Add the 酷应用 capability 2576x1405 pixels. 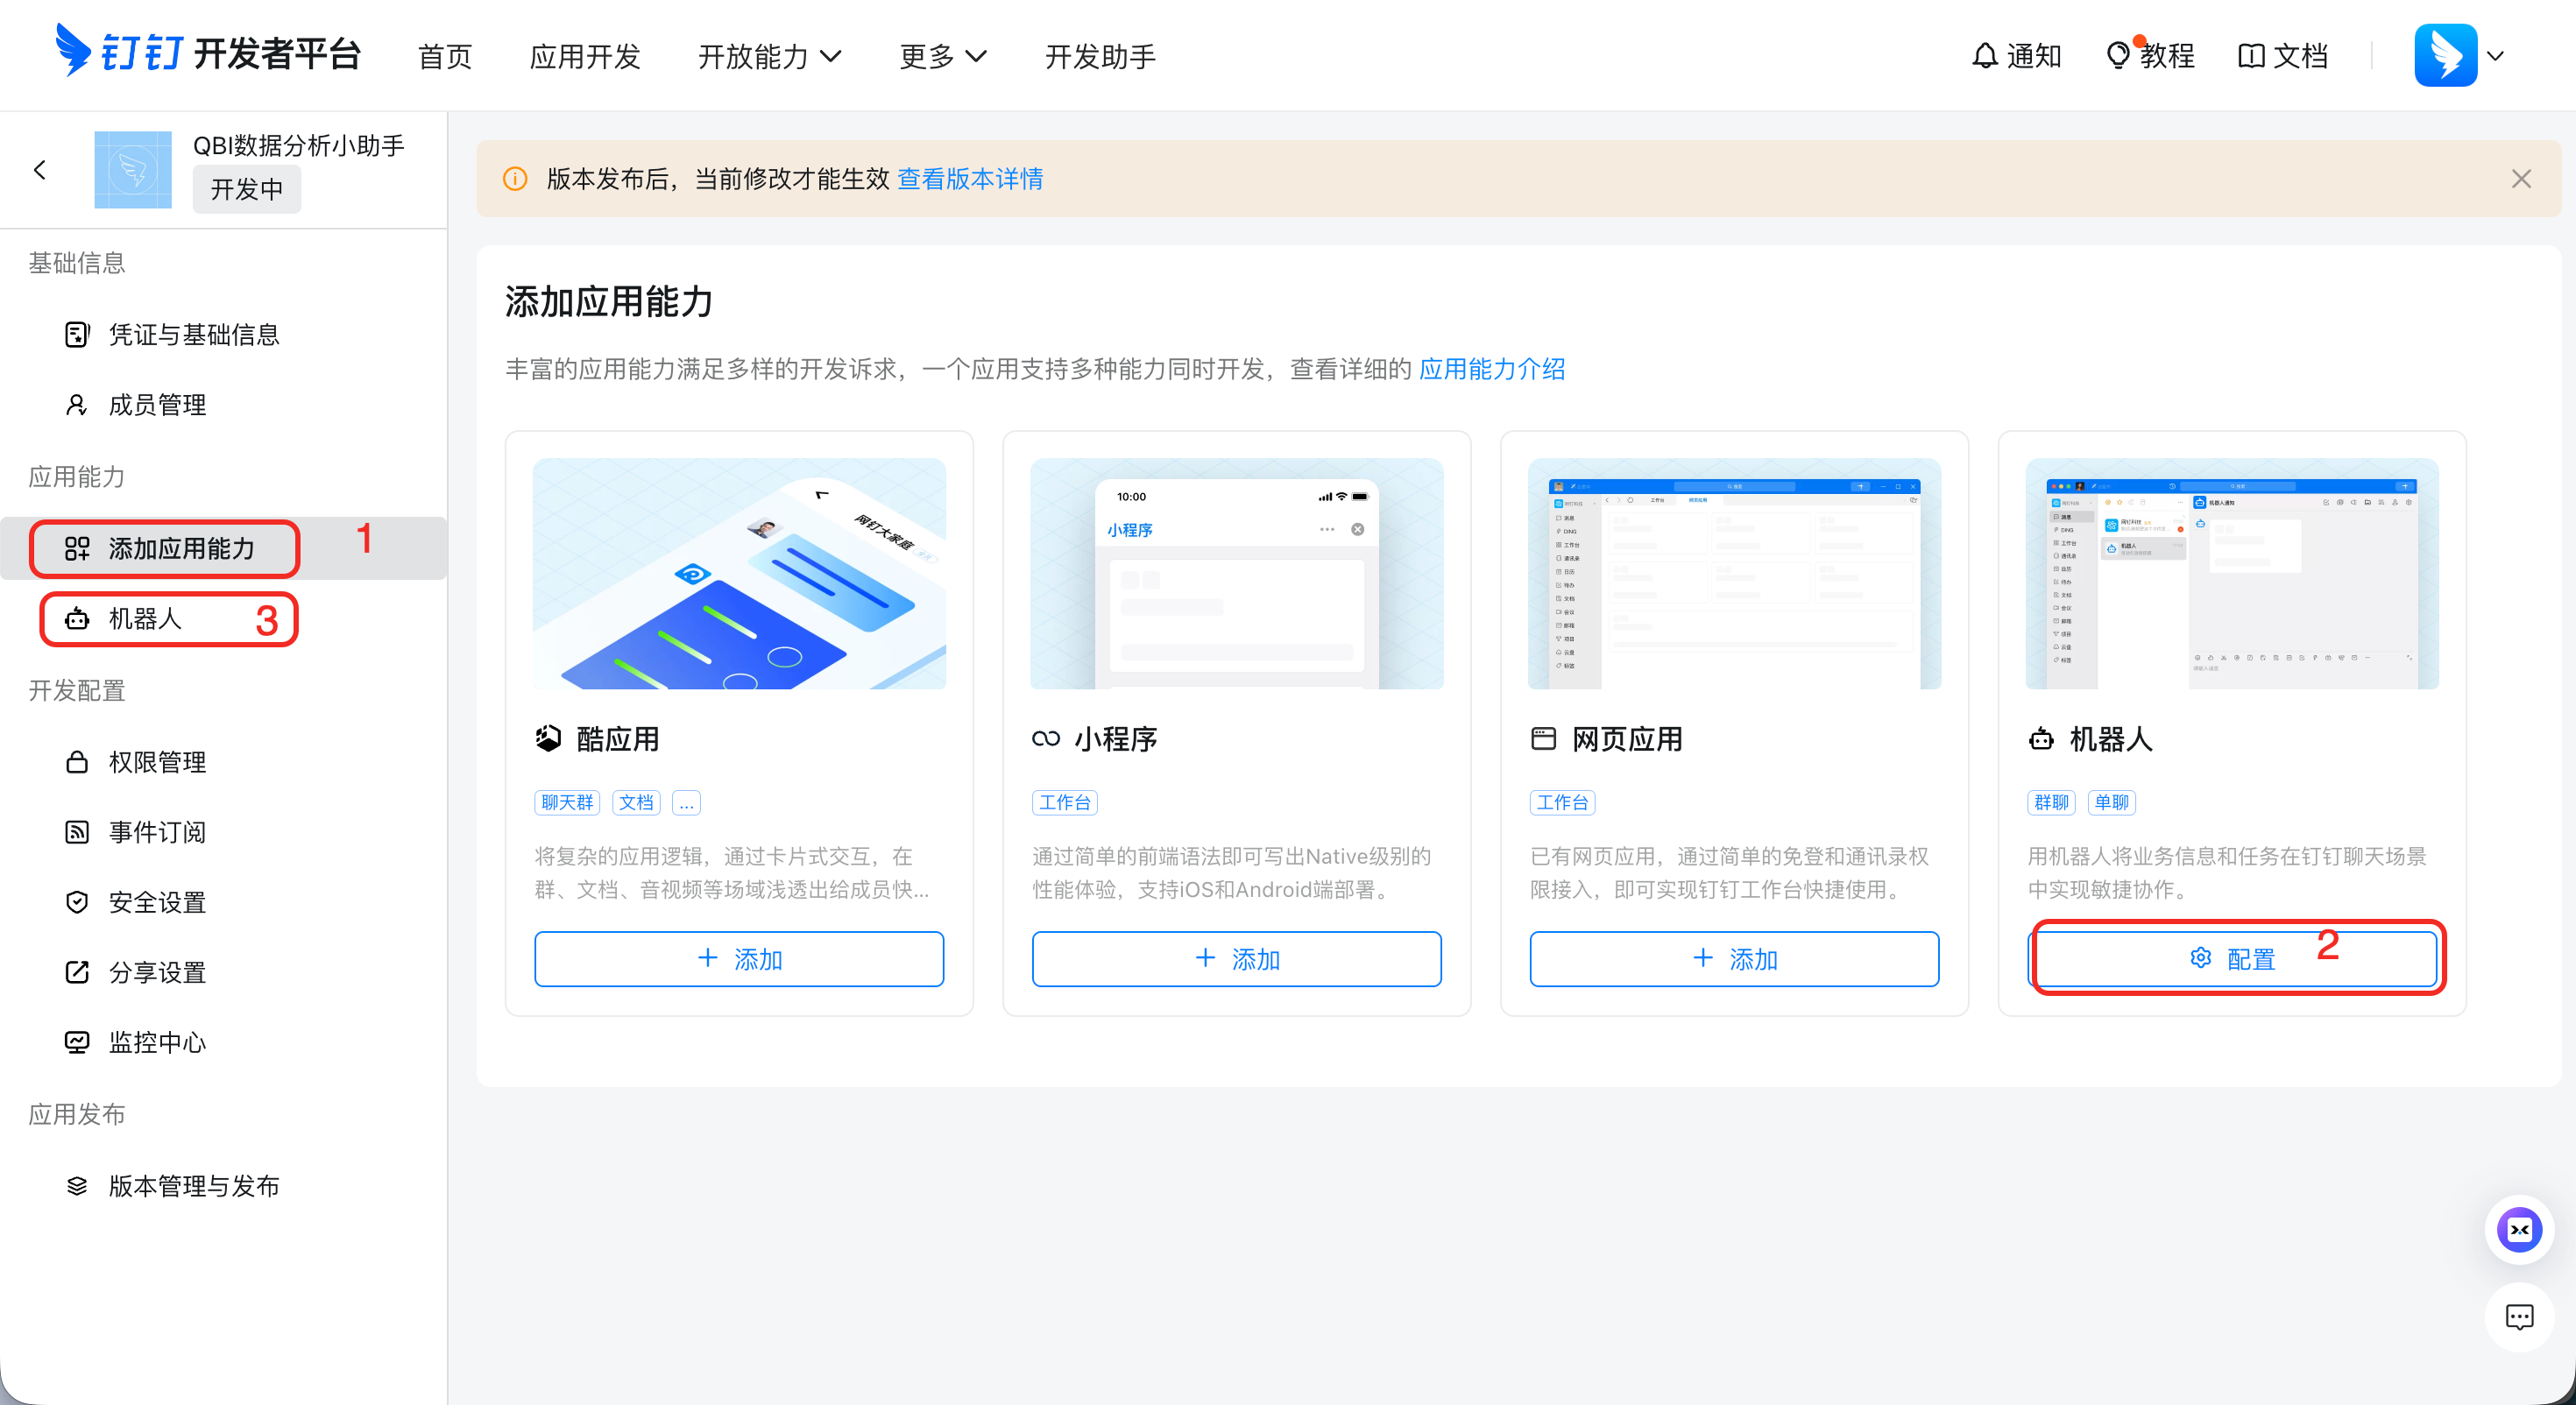(x=739, y=959)
